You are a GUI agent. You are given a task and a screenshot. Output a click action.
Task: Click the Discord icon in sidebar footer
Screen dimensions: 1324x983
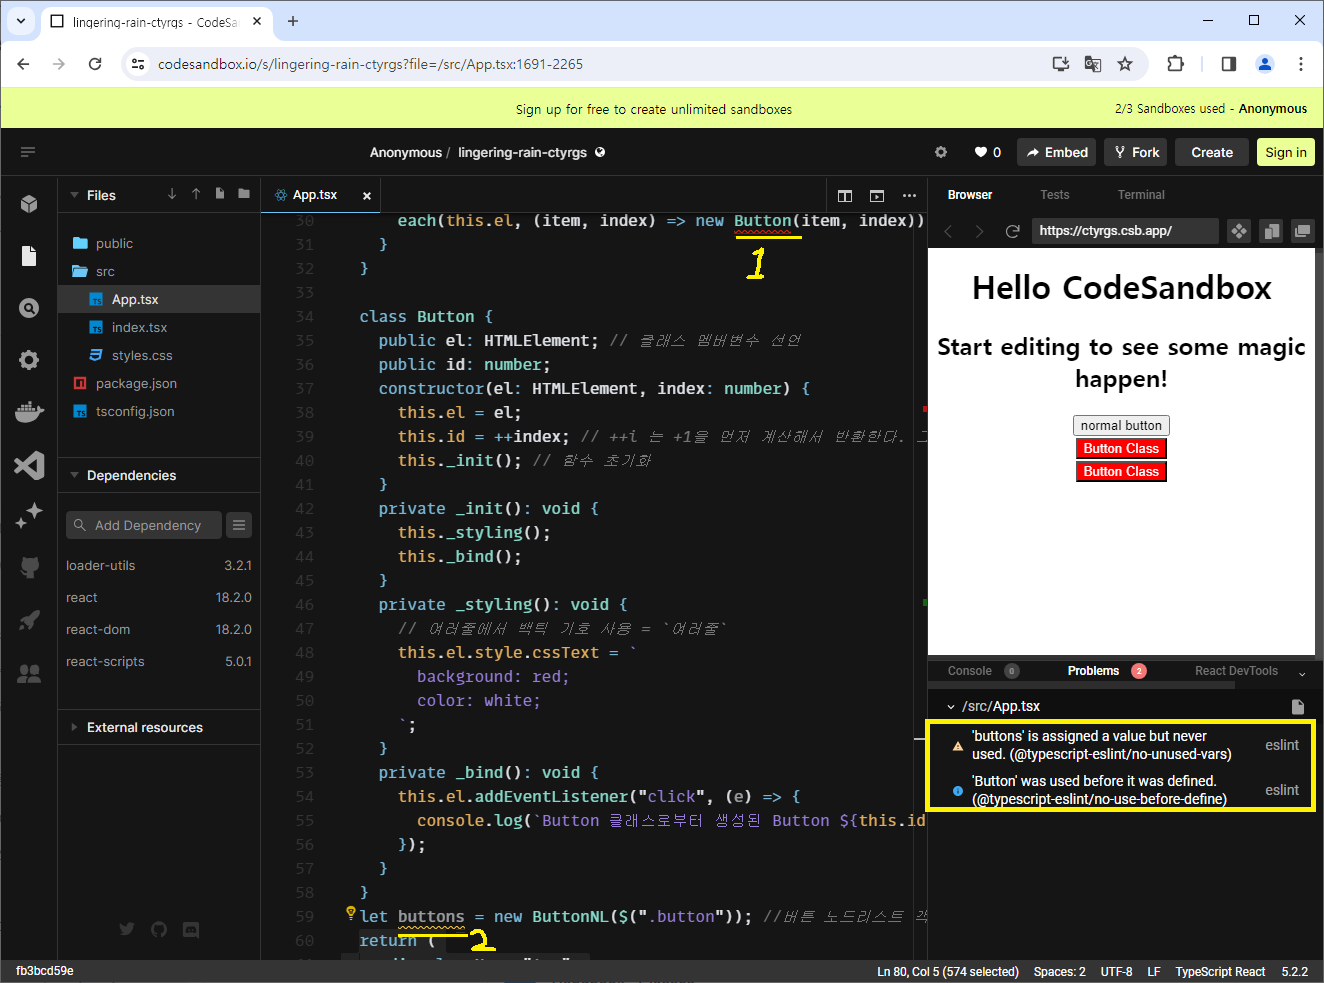(x=191, y=929)
